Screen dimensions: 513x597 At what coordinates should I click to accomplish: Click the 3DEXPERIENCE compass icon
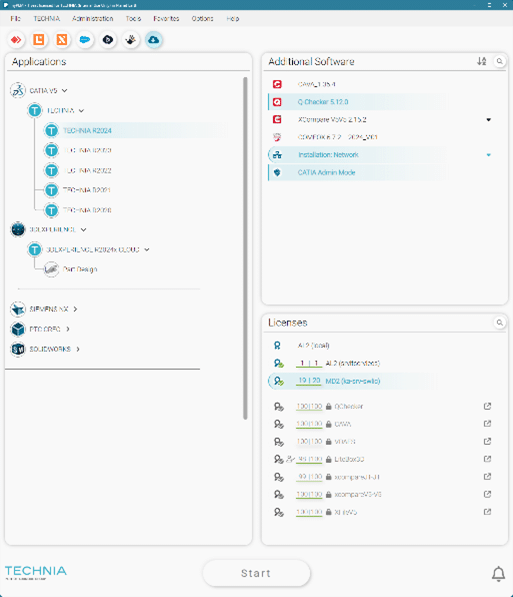[18, 230]
